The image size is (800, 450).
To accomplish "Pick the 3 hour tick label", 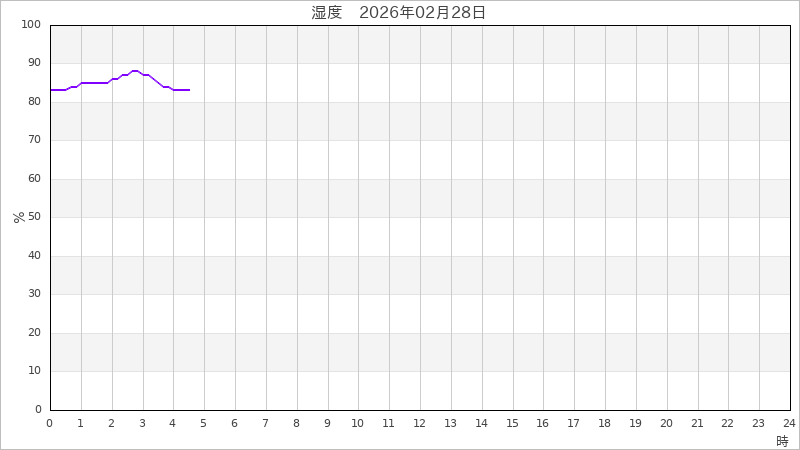I will (x=142, y=423).
